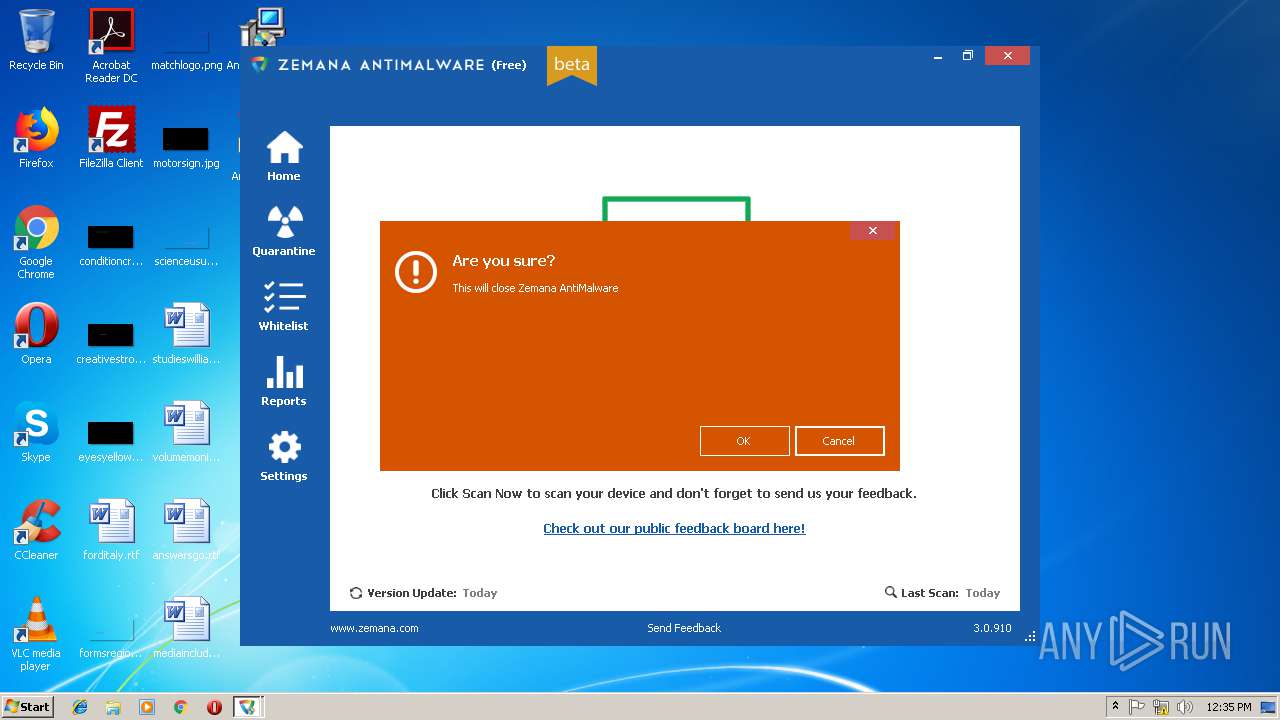The height and width of the screenshot is (720, 1280).
Task: Launch Internet Explorer from taskbar
Action: click(x=80, y=707)
